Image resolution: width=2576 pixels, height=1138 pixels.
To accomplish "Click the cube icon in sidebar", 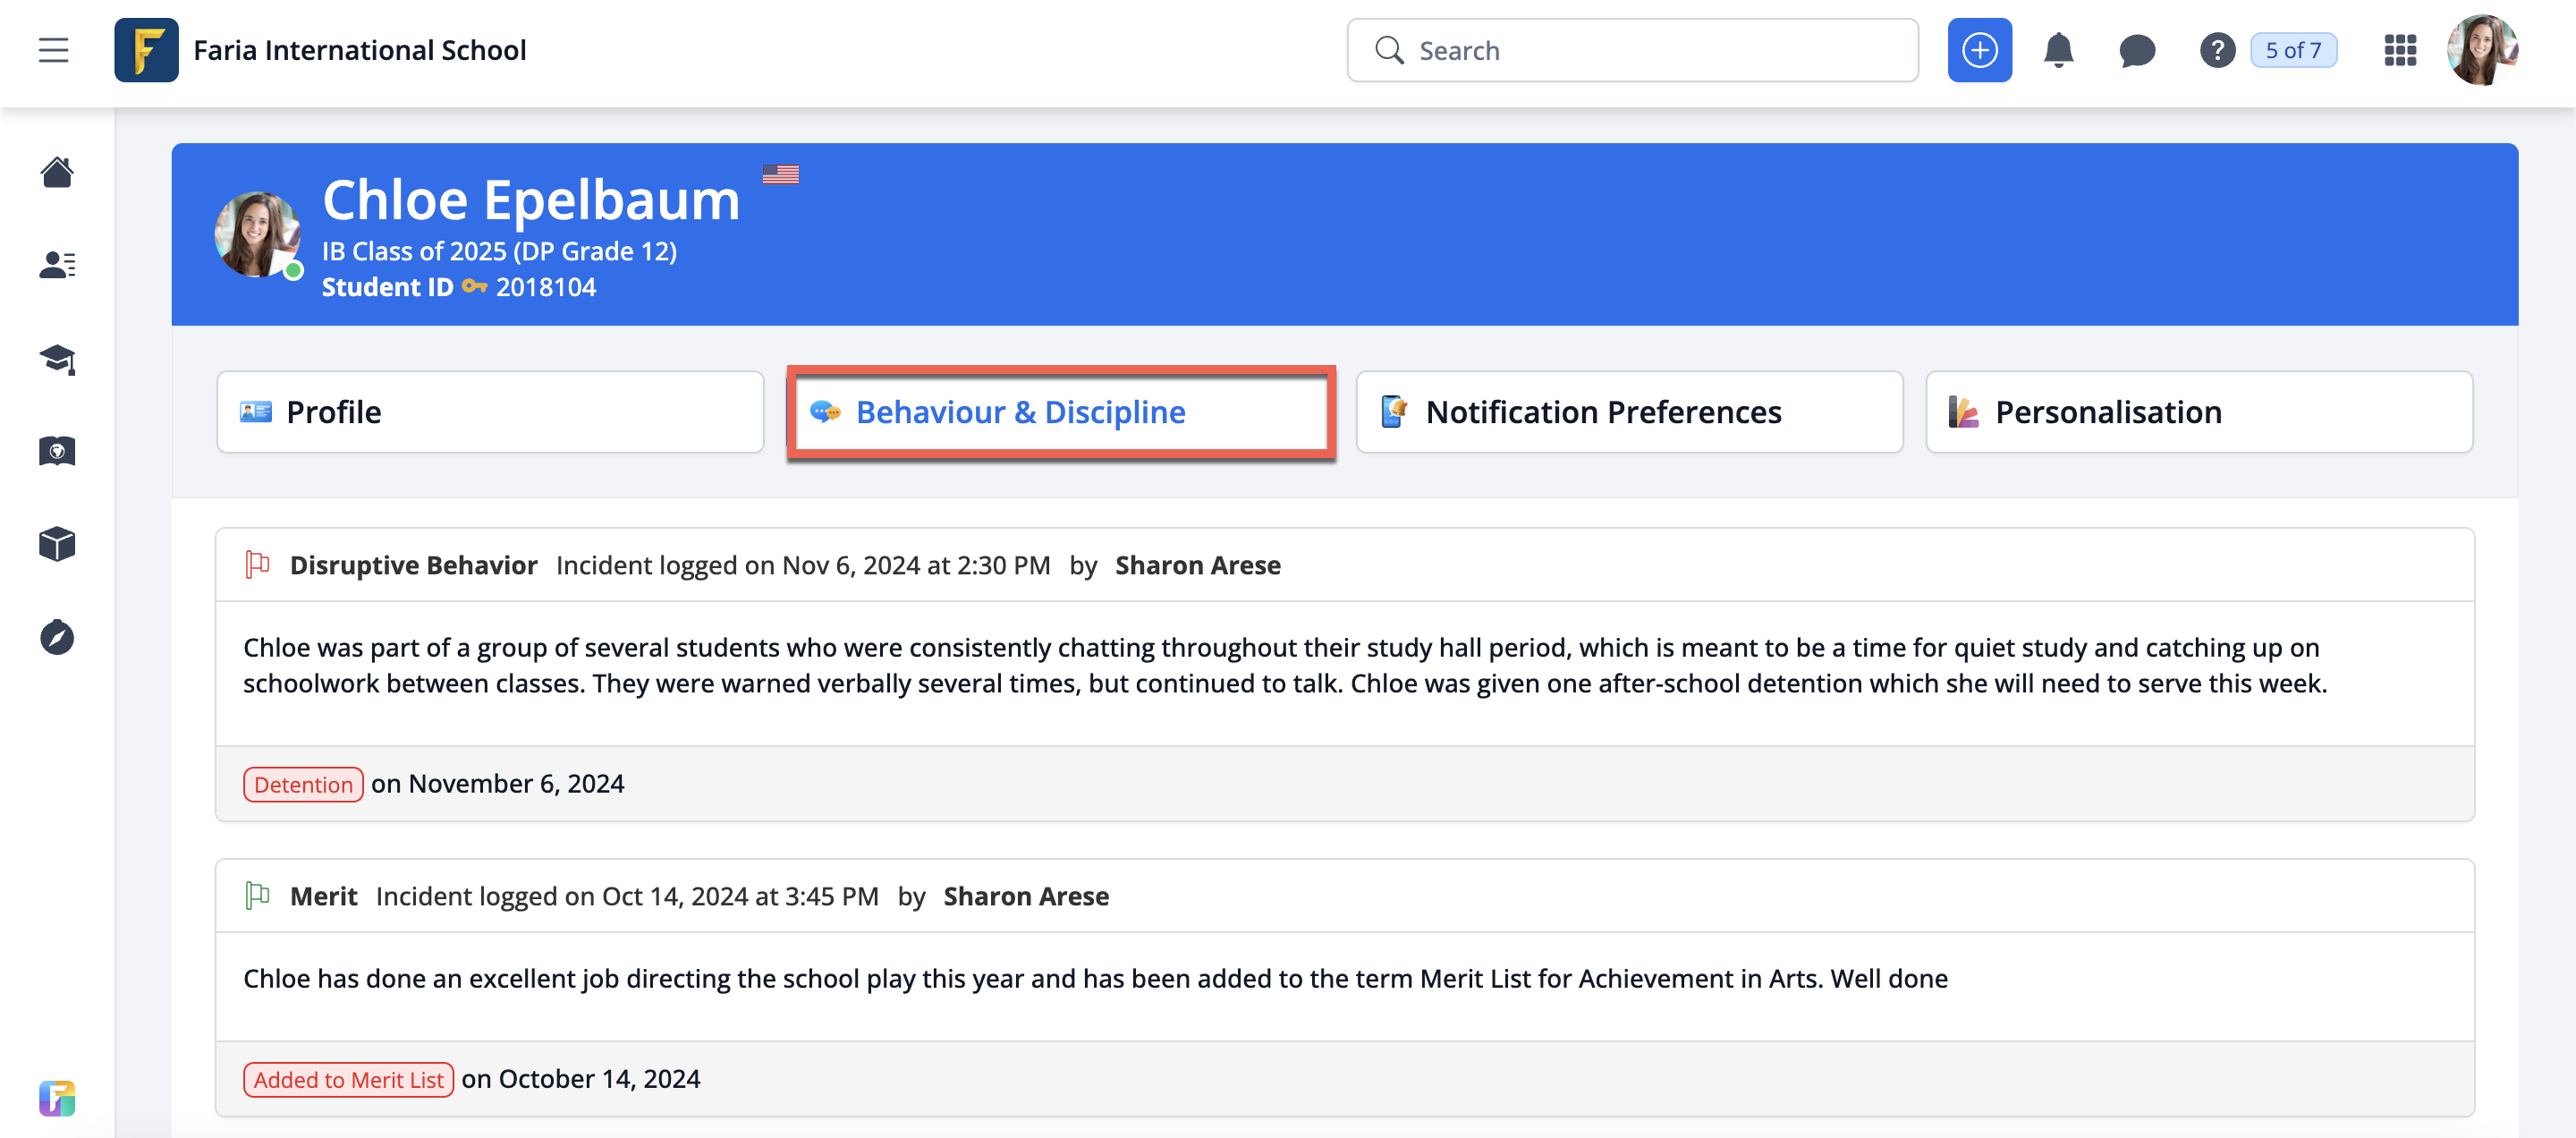I will click(x=57, y=544).
